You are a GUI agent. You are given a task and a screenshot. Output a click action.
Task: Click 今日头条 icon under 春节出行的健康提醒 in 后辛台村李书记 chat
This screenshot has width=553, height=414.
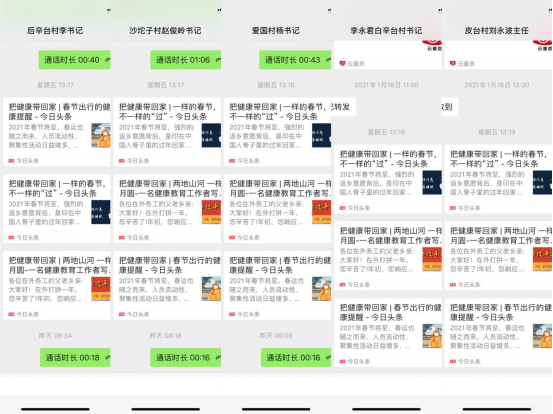pos(11,161)
